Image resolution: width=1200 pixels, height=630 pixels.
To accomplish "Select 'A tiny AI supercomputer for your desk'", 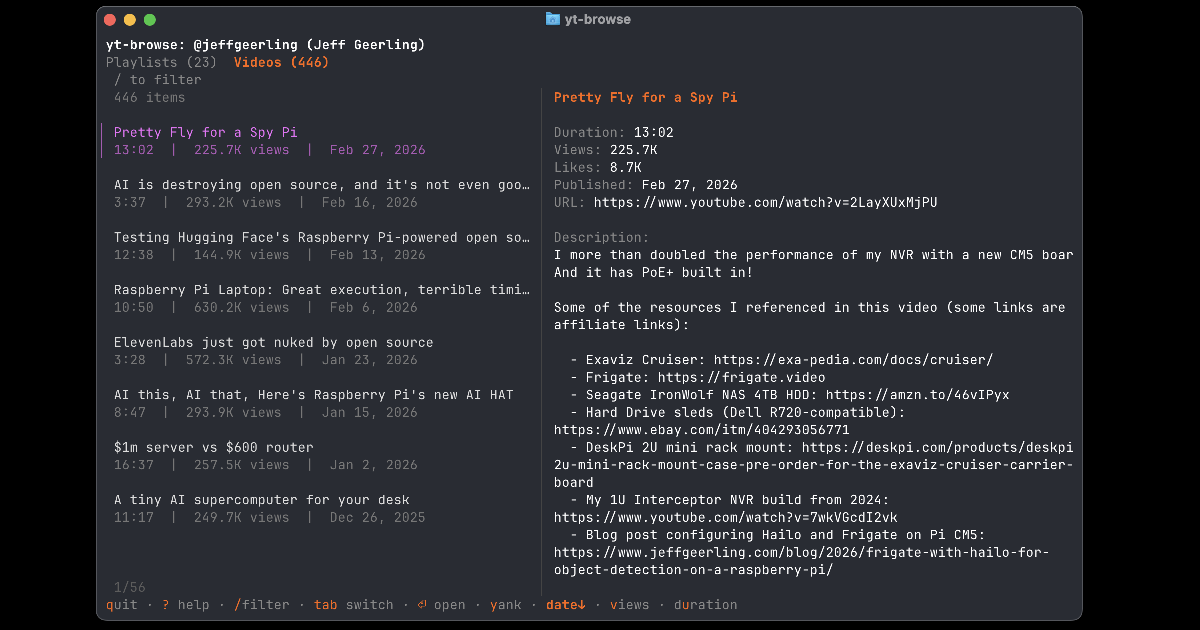I will pyautogui.click(x=261, y=500).
